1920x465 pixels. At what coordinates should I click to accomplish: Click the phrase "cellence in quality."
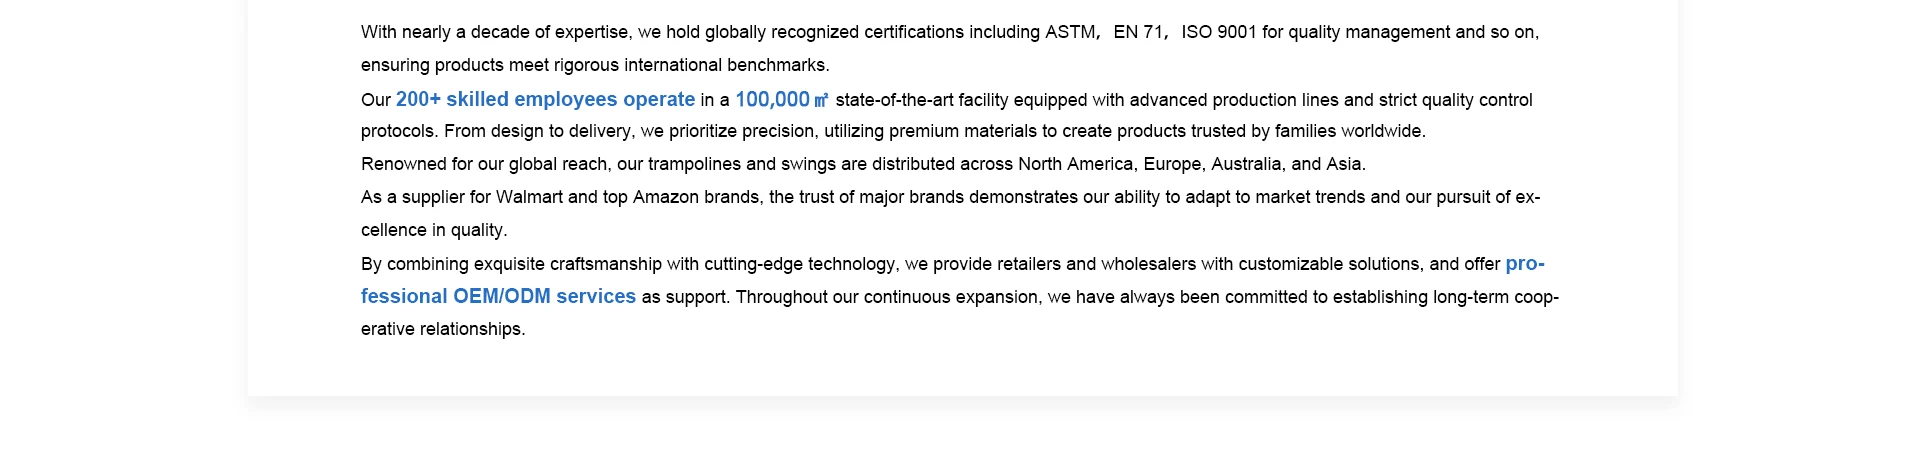point(434,230)
